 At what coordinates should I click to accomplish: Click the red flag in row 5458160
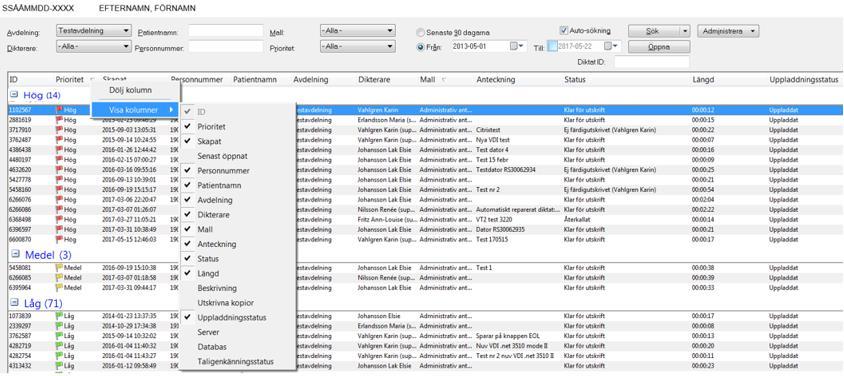(59, 189)
